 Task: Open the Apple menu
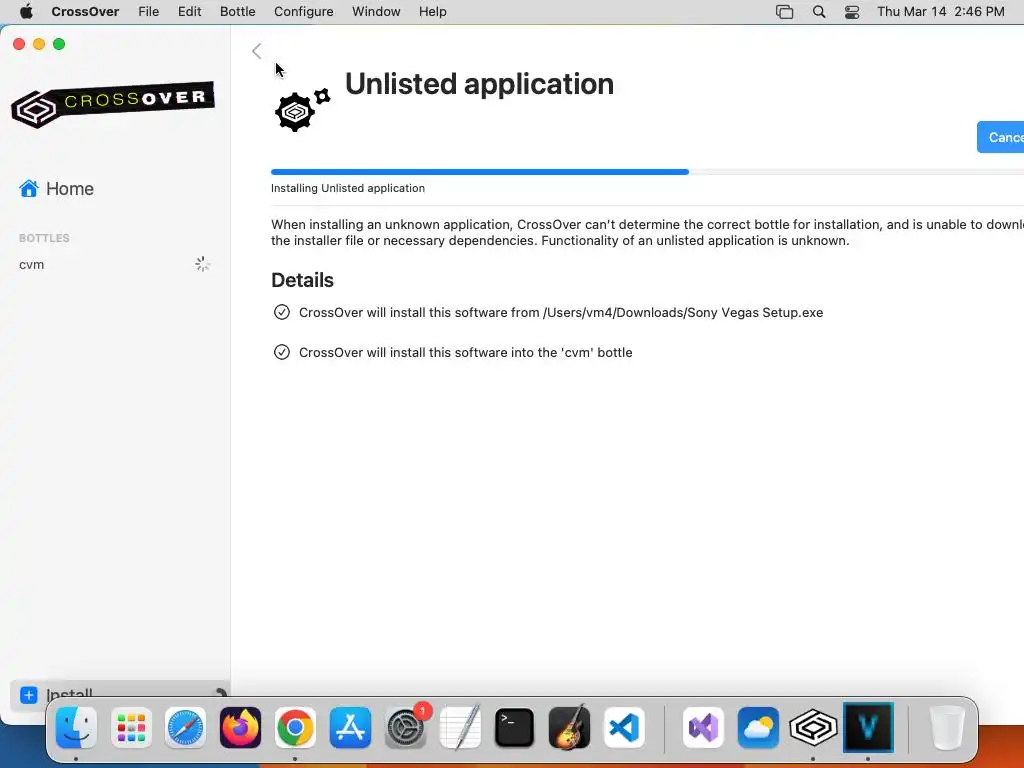coord(26,12)
